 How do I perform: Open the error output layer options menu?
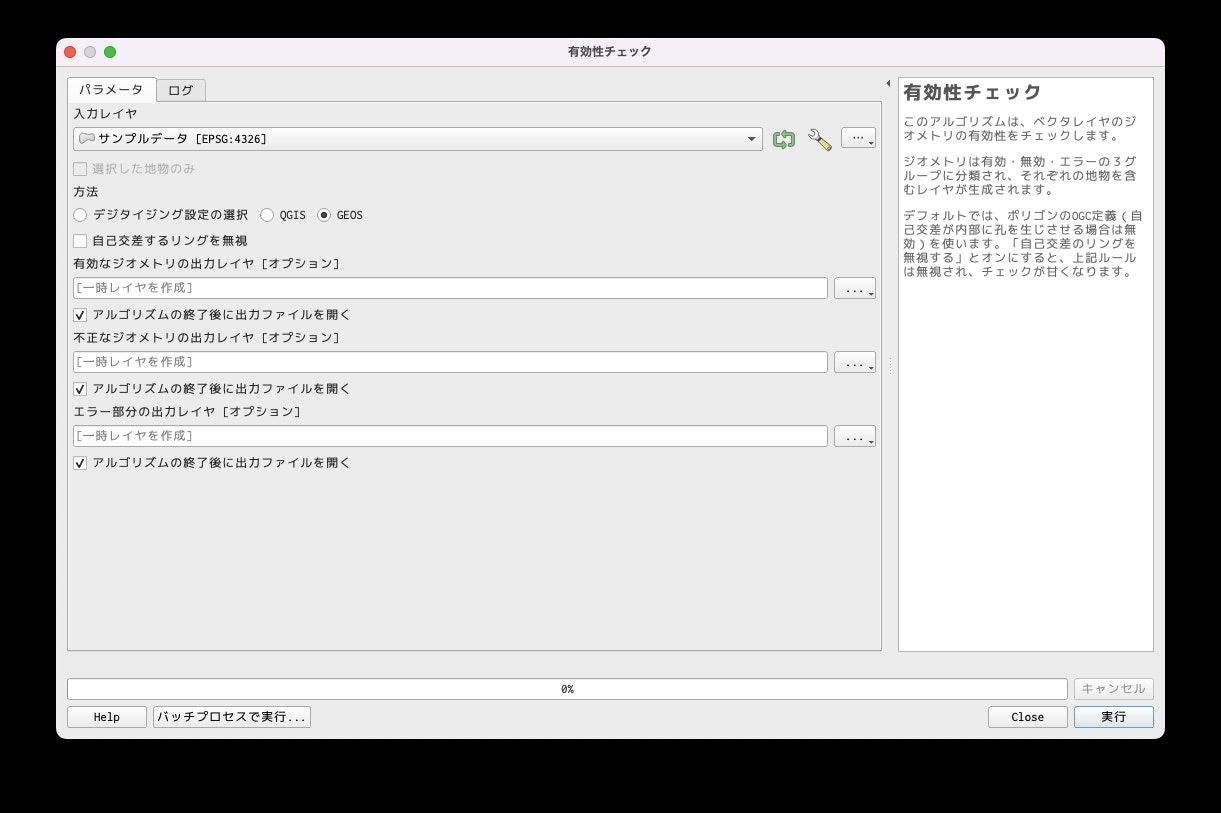855,437
